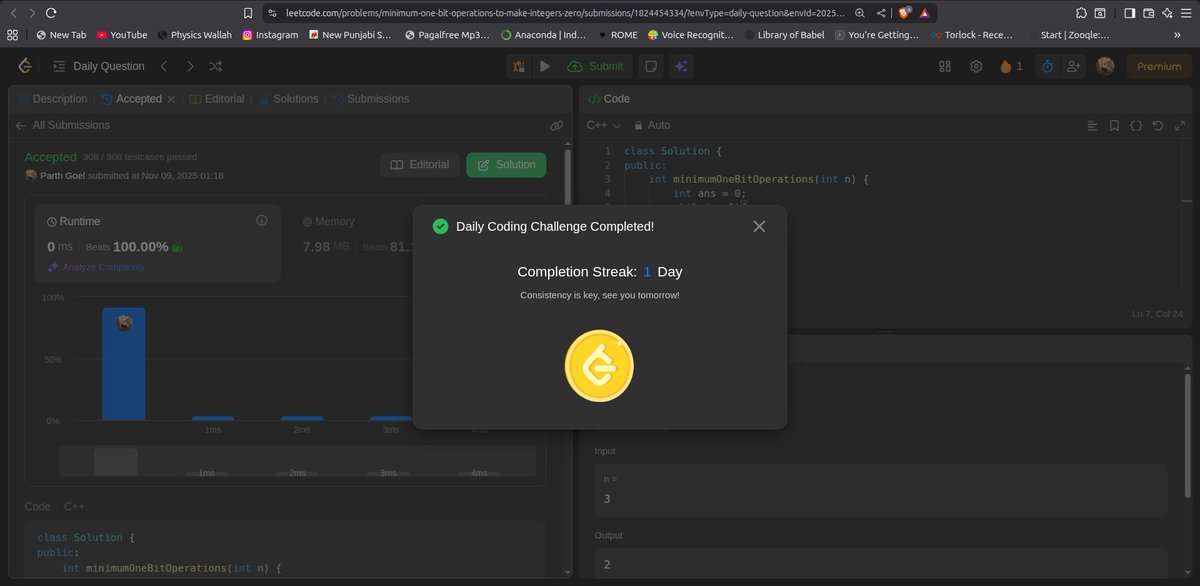Copy submission link via chain icon
The height and width of the screenshot is (586, 1200).
[x=556, y=125]
